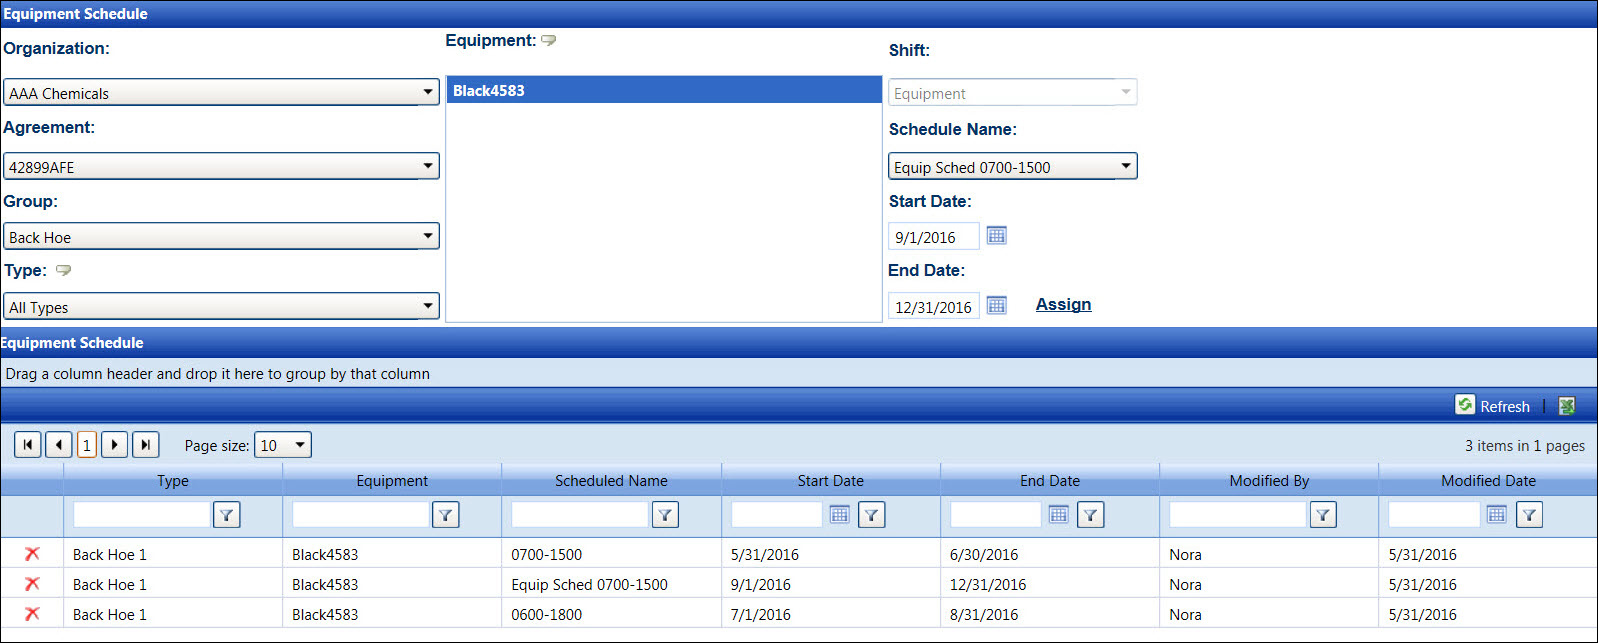Show the Equipment label tooltip icon
This screenshot has height=643, width=1598.
click(x=548, y=41)
